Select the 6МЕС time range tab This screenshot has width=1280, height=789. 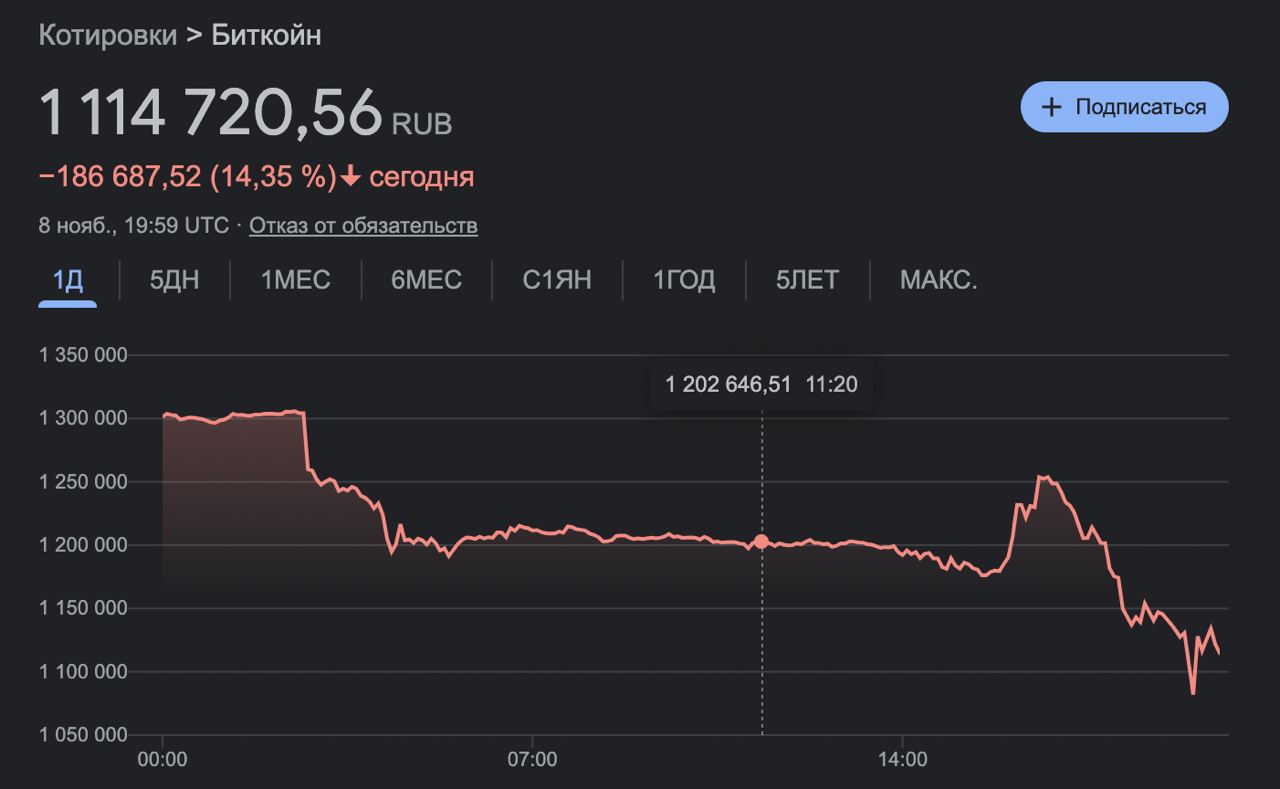pos(427,280)
